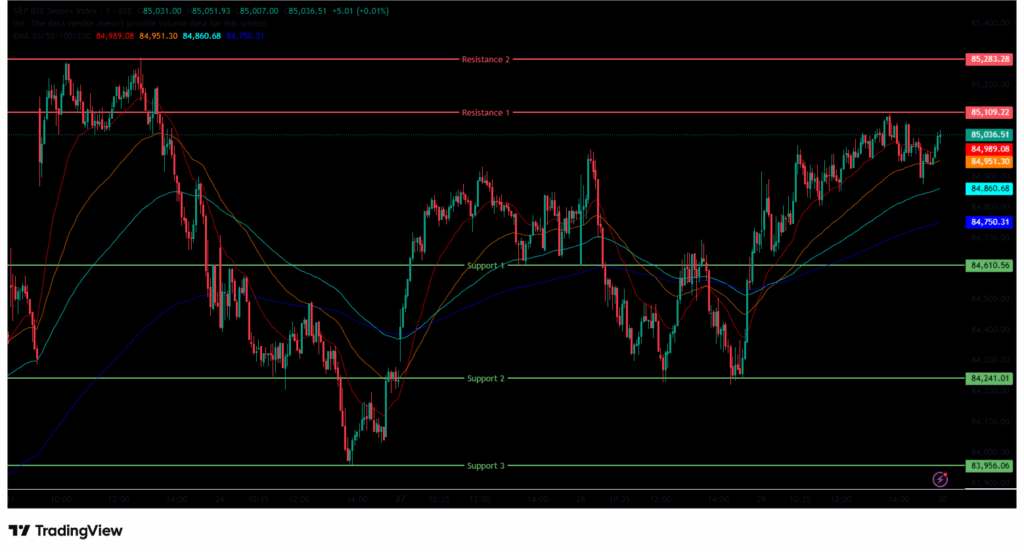Viewport: 1024px width, 552px height.
Task: Click the current price label 85,036.51
Action: [990, 135]
